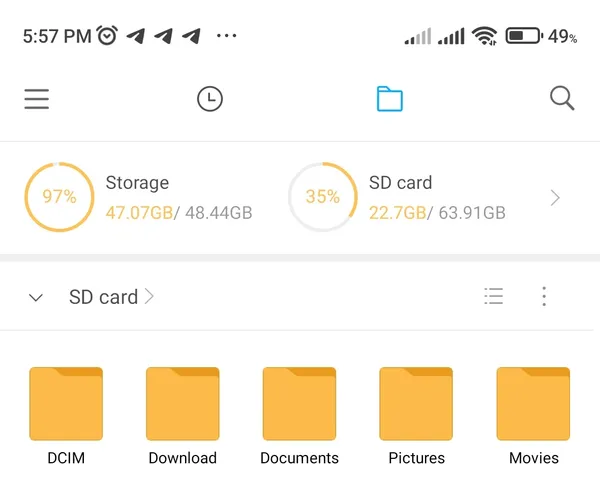Tap the 35% SD card usage ring

(x=323, y=197)
